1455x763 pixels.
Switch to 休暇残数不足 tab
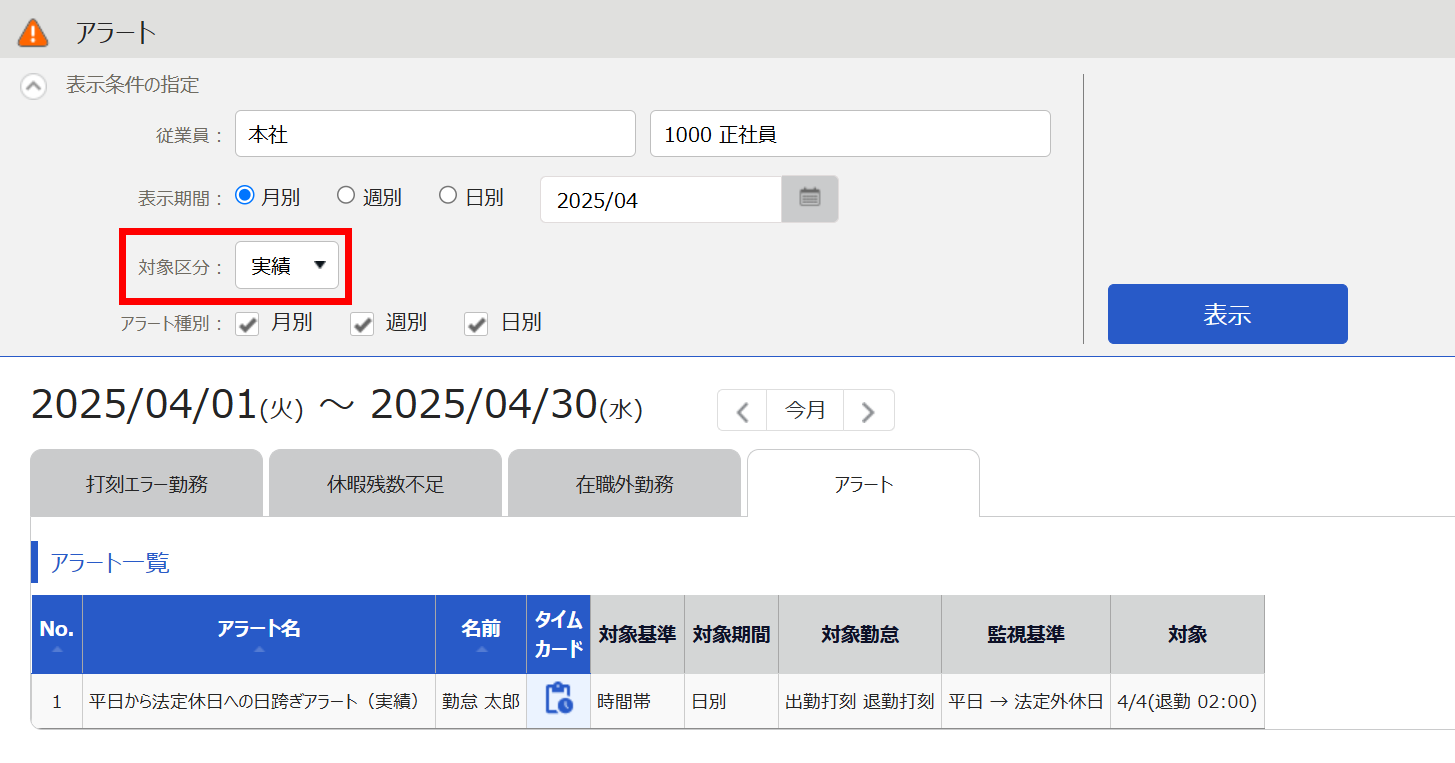[x=385, y=484]
